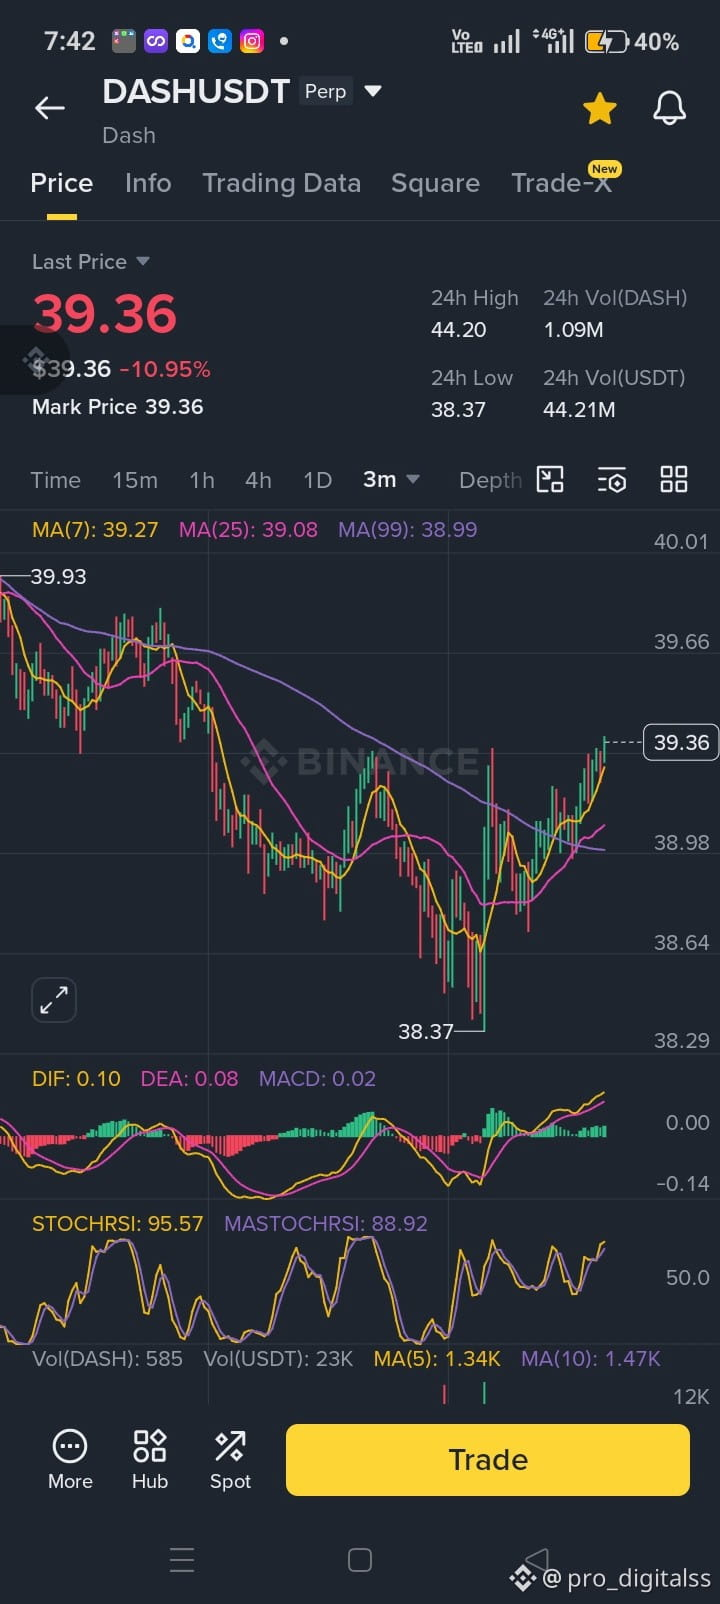Toggle the favorite star for DASHUSDT

pos(600,108)
